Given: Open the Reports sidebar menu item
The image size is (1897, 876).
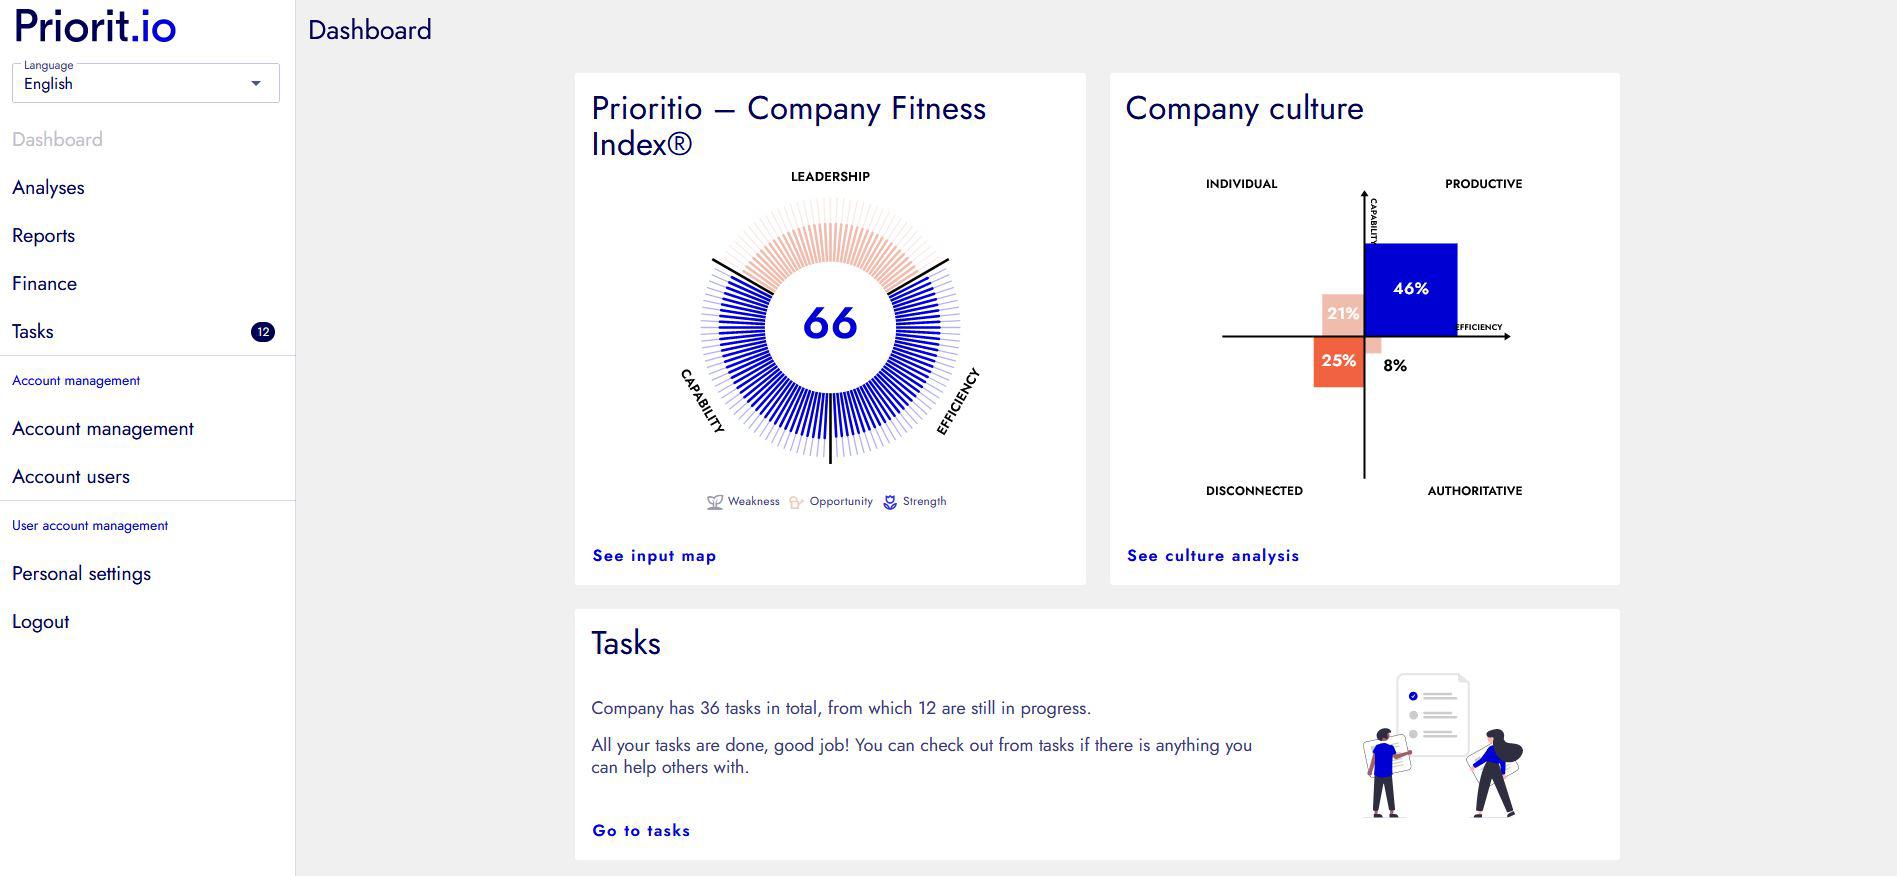Looking at the screenshot, I should (43, 235).
